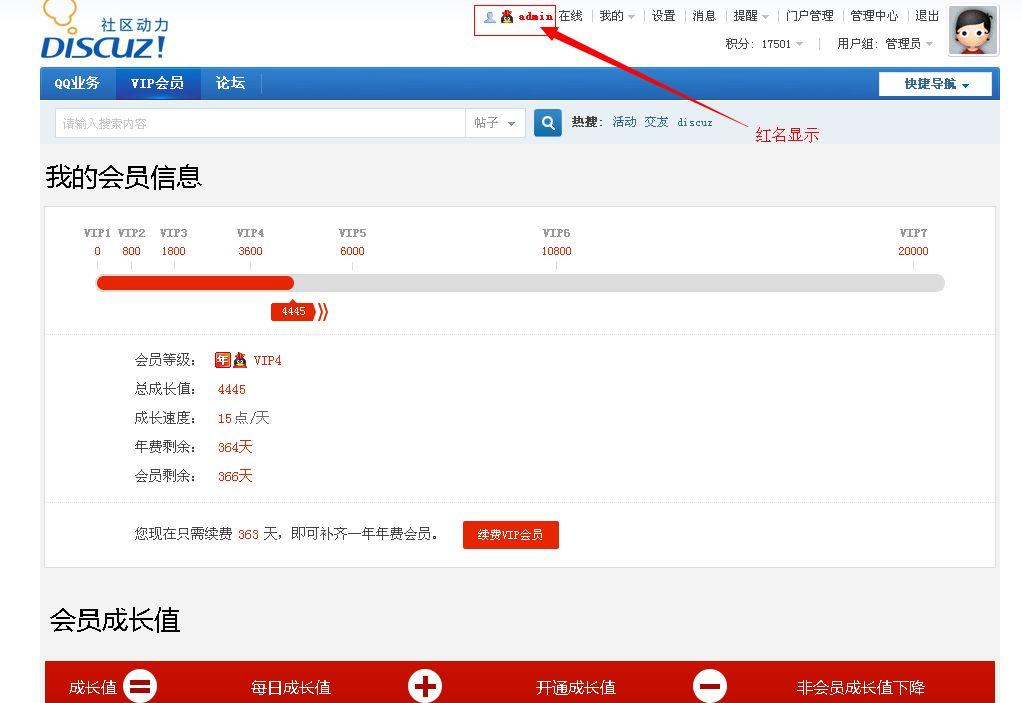Click the plus circle icon in growth banner
Viewport: 1022px width, 703px height.
pyautogui.click(x=425, y=686)
